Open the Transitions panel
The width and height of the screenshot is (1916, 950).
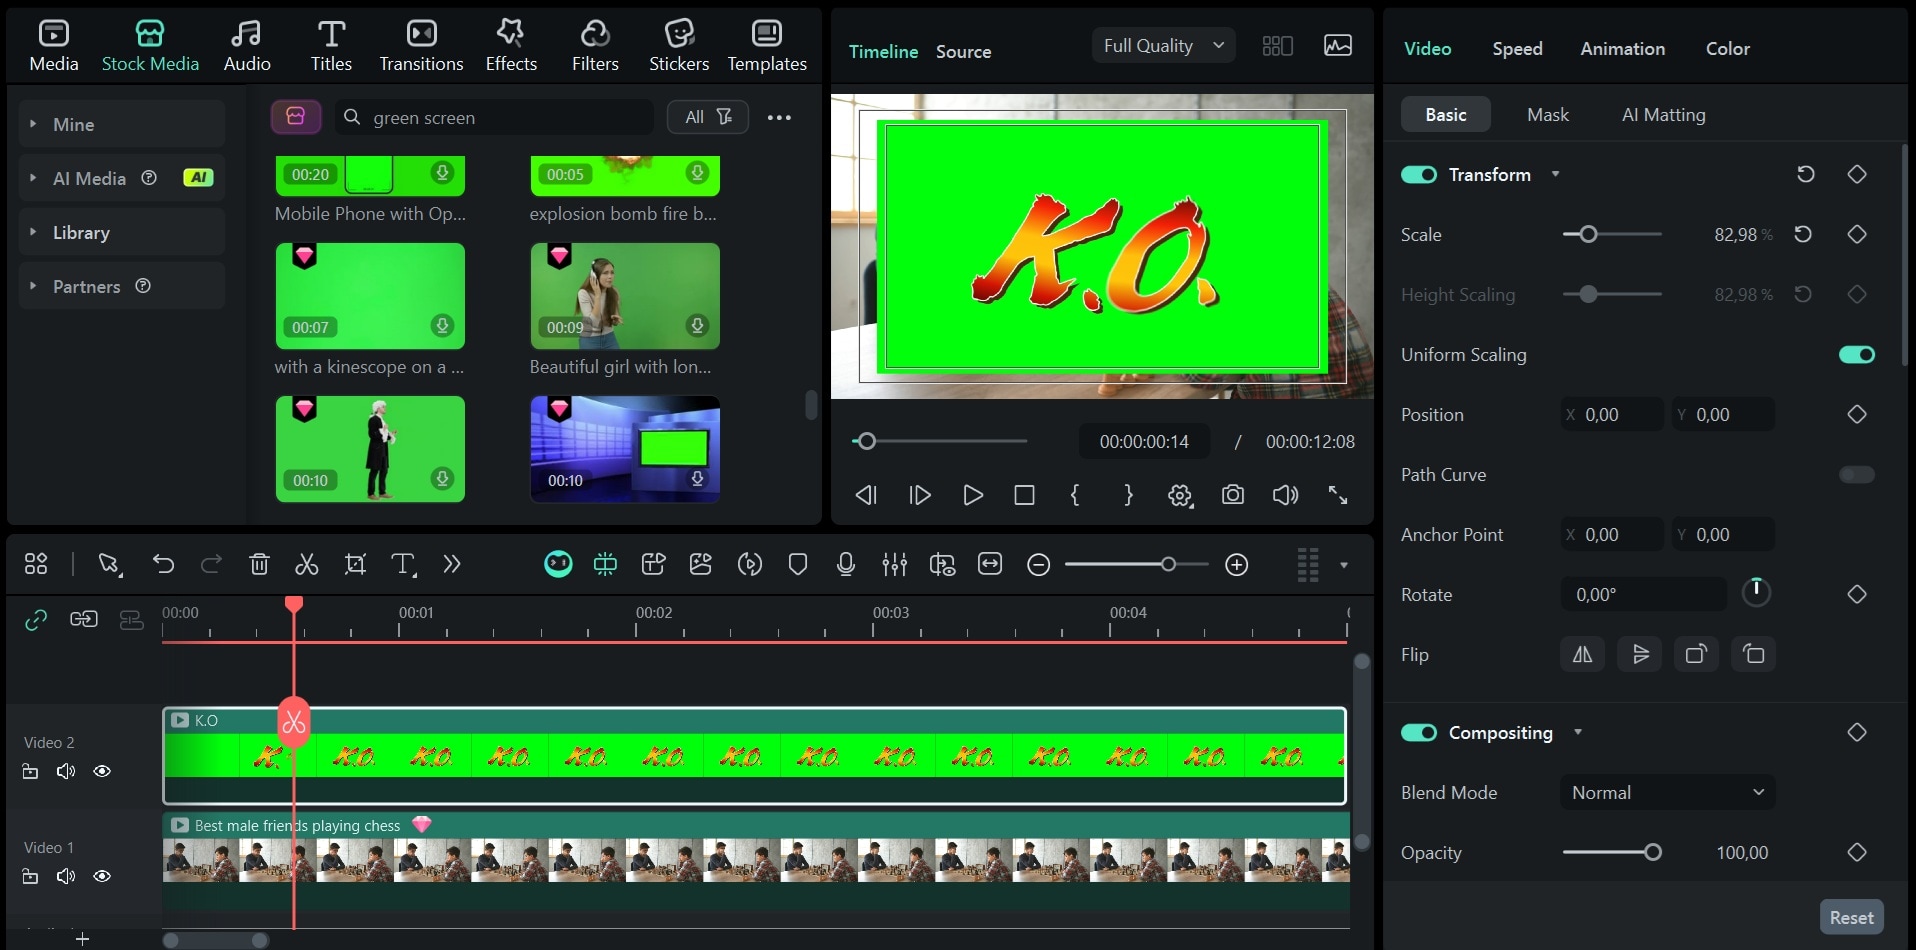point(420,44)
